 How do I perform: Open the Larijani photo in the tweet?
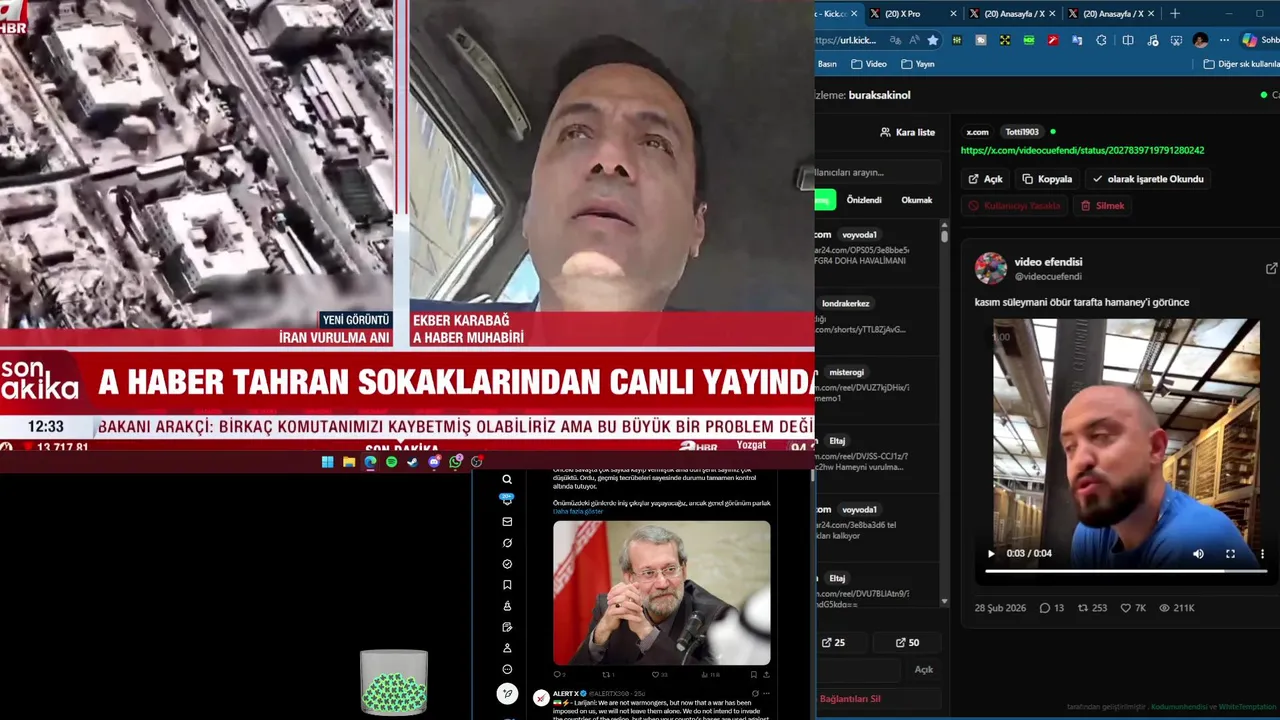[662, 592]
